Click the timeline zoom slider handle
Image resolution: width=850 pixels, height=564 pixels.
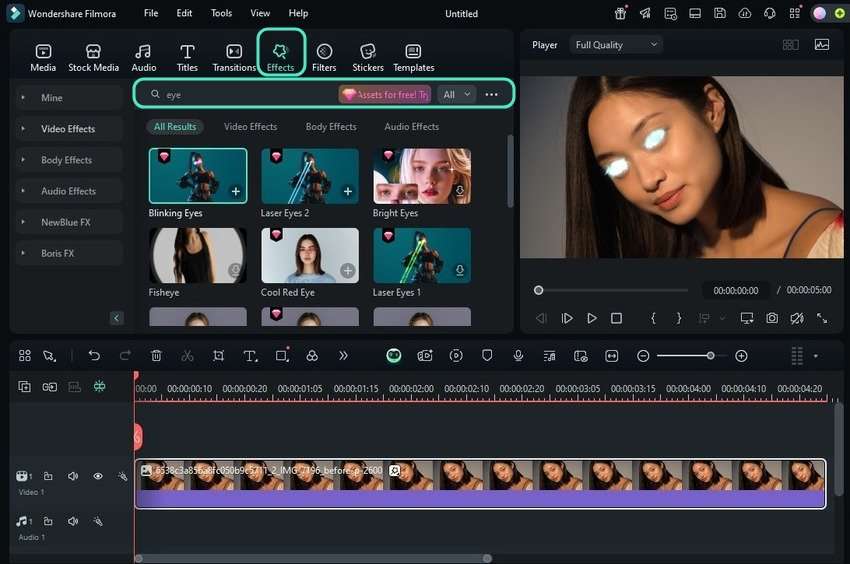point(710,356)
